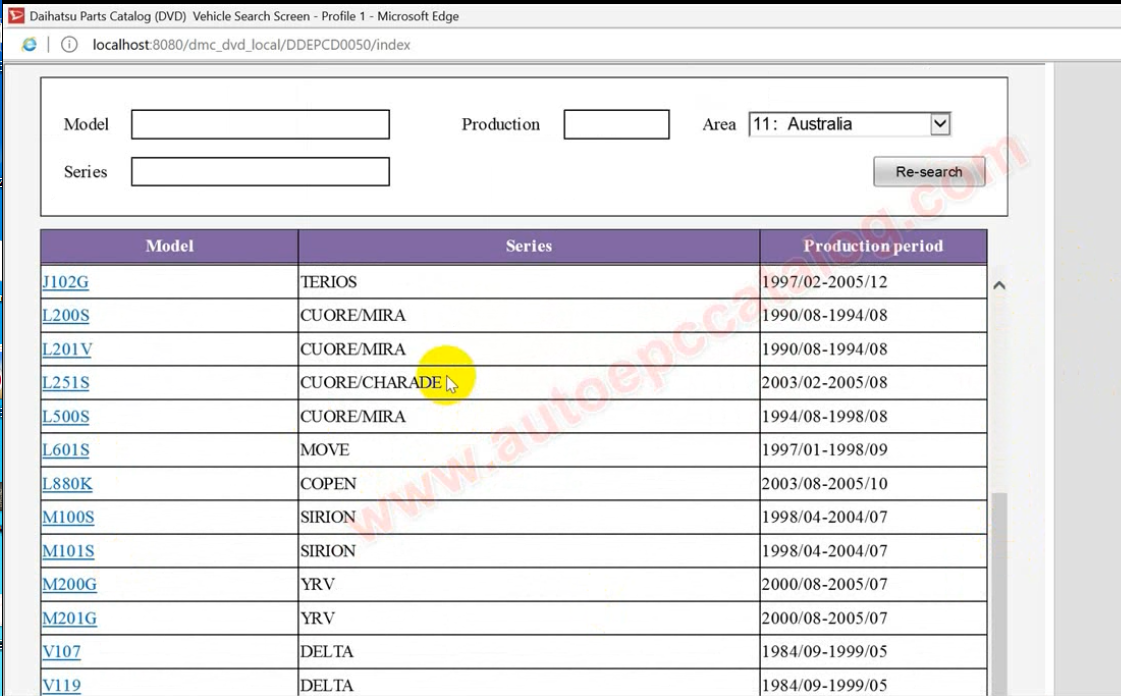Click the Edge browser icon beside address bar
The width and height of the screenshot is (1121, 696).
30,45
